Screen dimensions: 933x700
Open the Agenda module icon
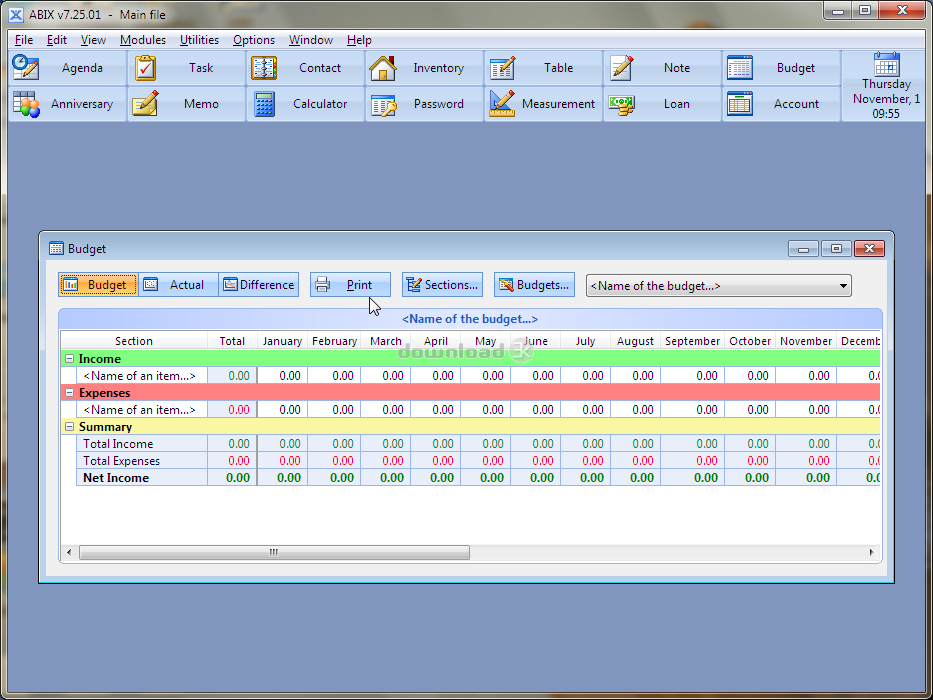[x=25, y=67]
